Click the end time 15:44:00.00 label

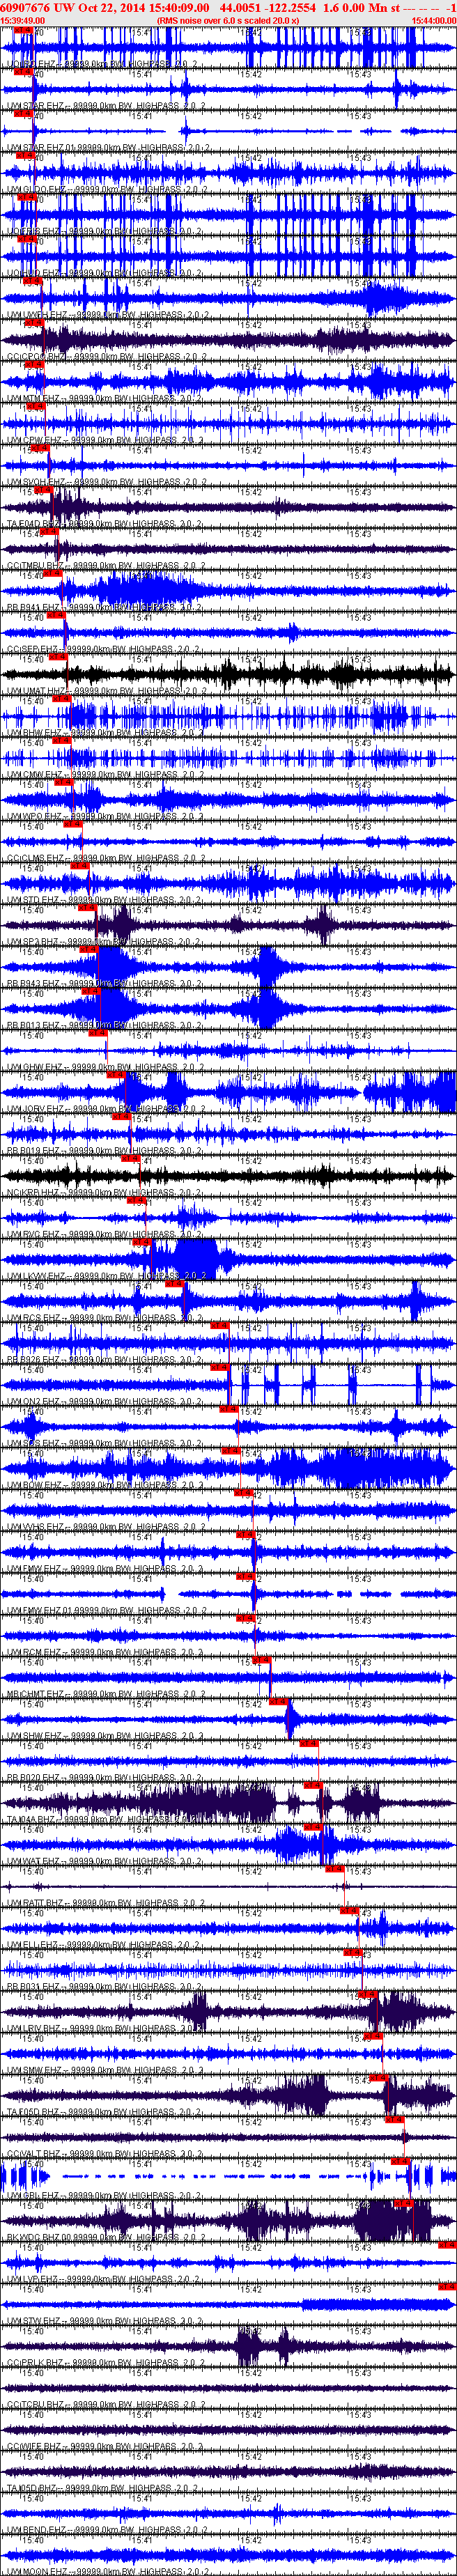click(434, 20)
